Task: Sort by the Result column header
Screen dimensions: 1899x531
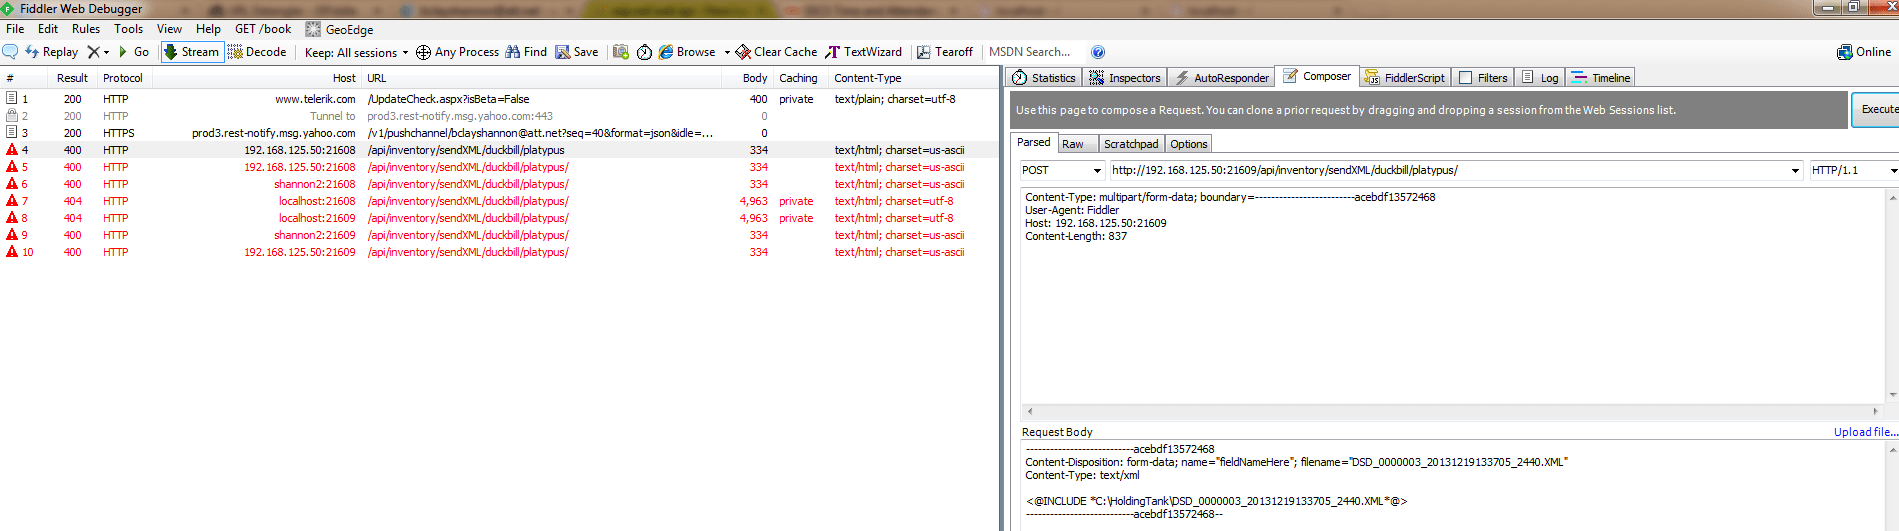Action: coord(72,78)
